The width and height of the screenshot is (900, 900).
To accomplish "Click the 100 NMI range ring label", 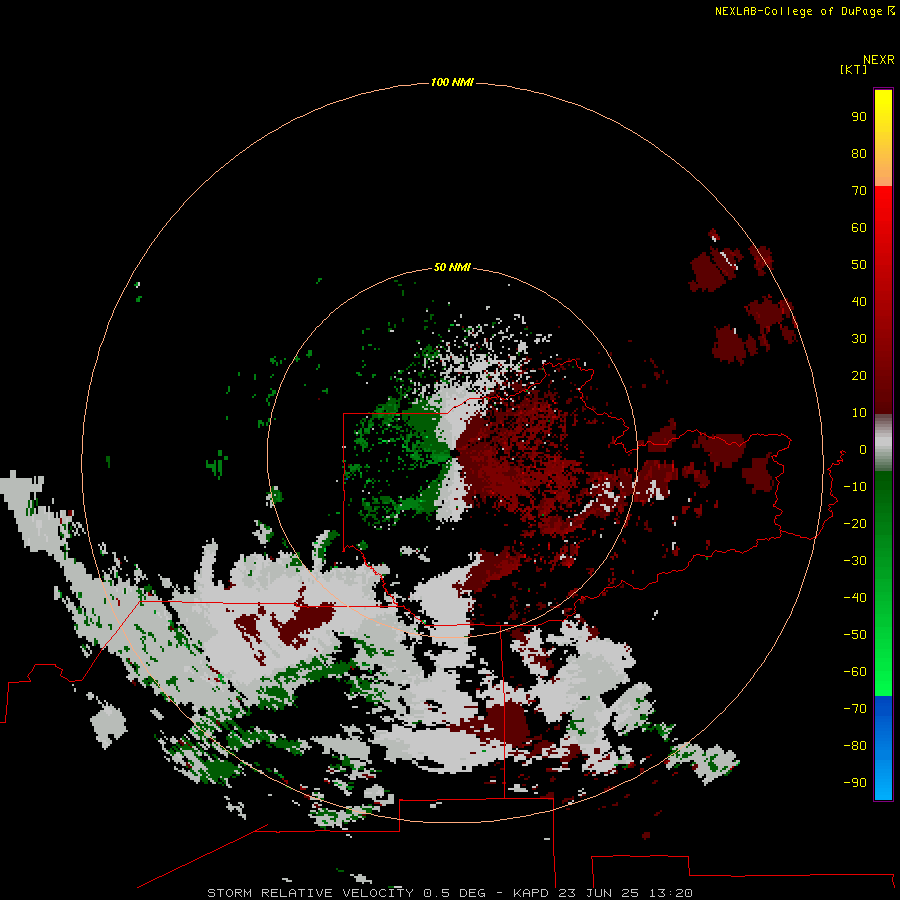I will [x=452, y=82].
